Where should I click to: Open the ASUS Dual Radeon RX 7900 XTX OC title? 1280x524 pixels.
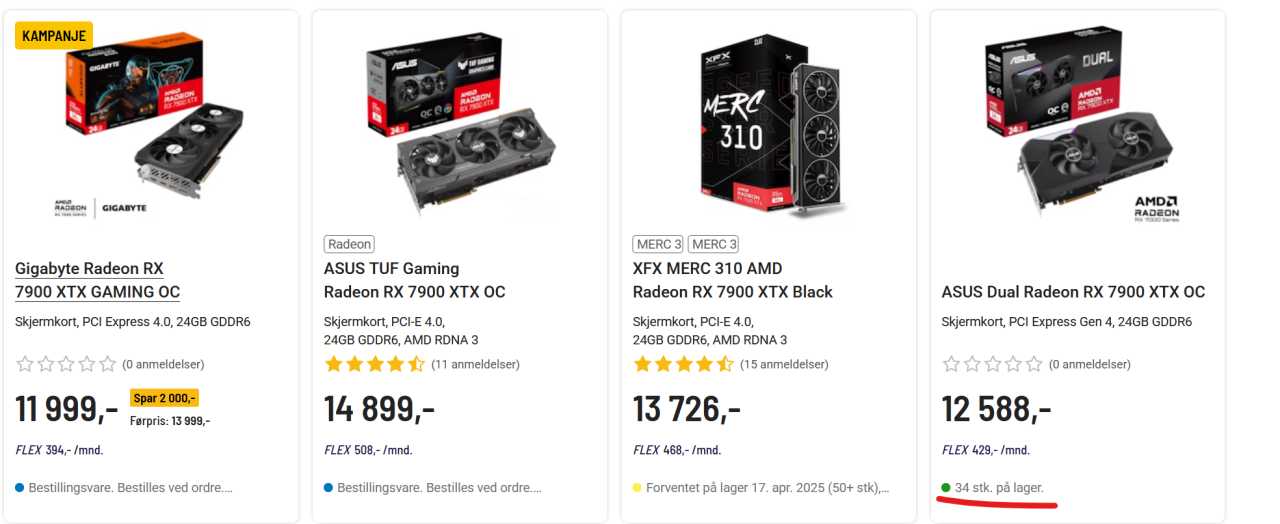tap(1073, 292)
